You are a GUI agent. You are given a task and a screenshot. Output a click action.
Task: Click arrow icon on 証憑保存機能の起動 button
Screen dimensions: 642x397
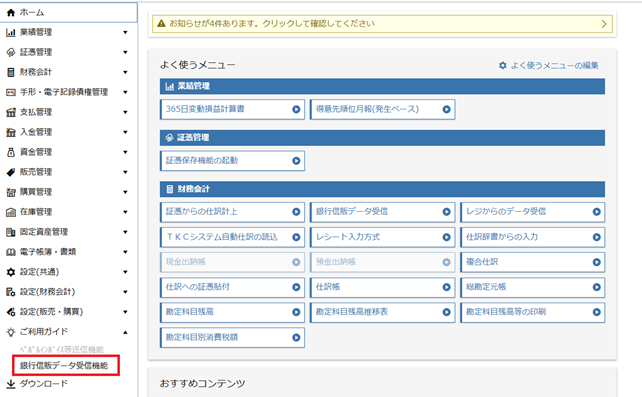pyautogui.click(x=296, y=161)
